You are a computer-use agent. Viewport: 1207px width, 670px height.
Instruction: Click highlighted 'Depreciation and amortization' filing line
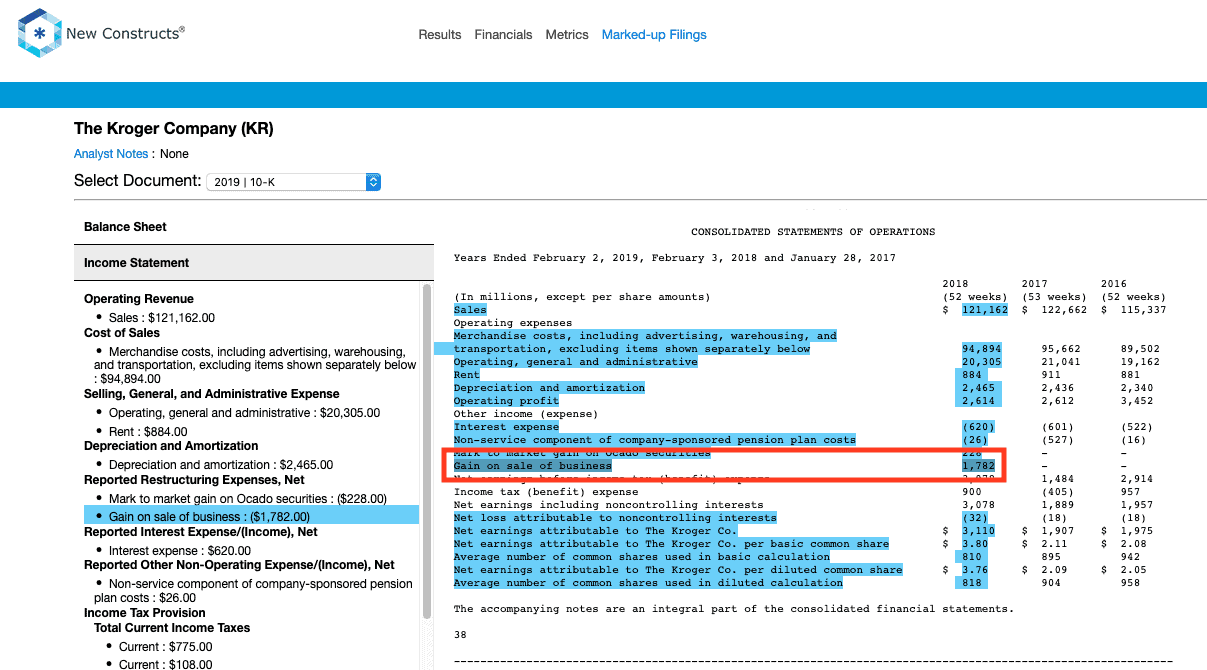tap(549, 388)
